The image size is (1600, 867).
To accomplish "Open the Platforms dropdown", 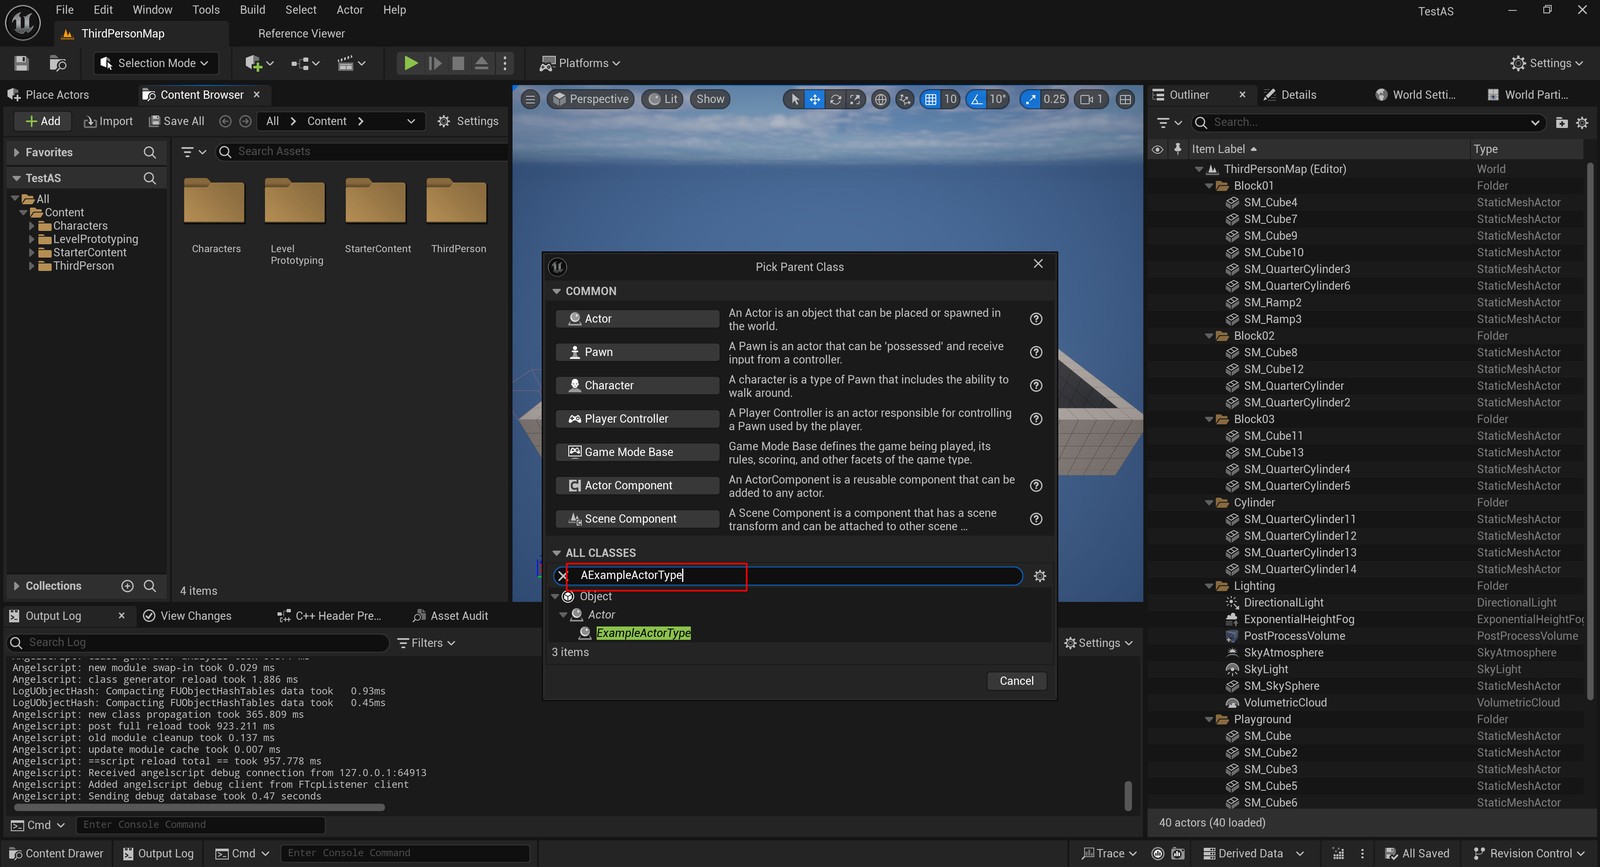I will (x=580, y=63).
